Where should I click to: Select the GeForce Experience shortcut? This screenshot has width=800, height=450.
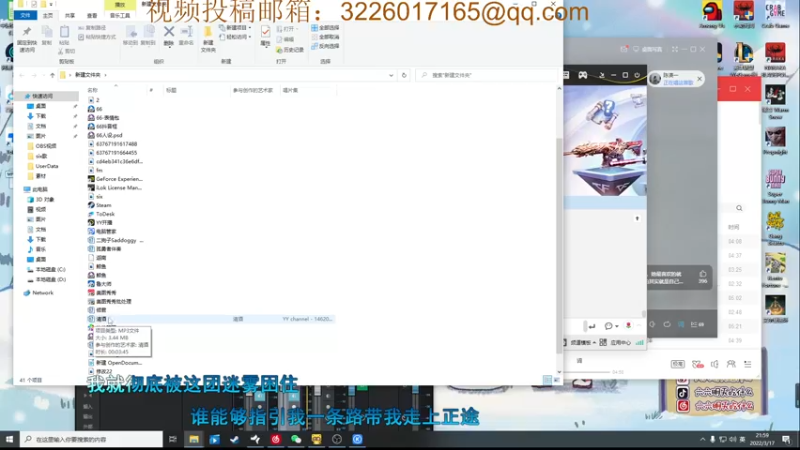pyautogui.click(x=115, y=179)
